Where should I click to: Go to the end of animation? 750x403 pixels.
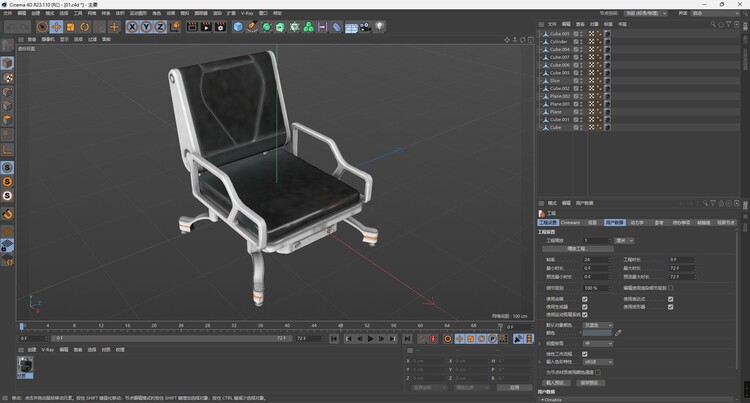[x=407, y=339]
